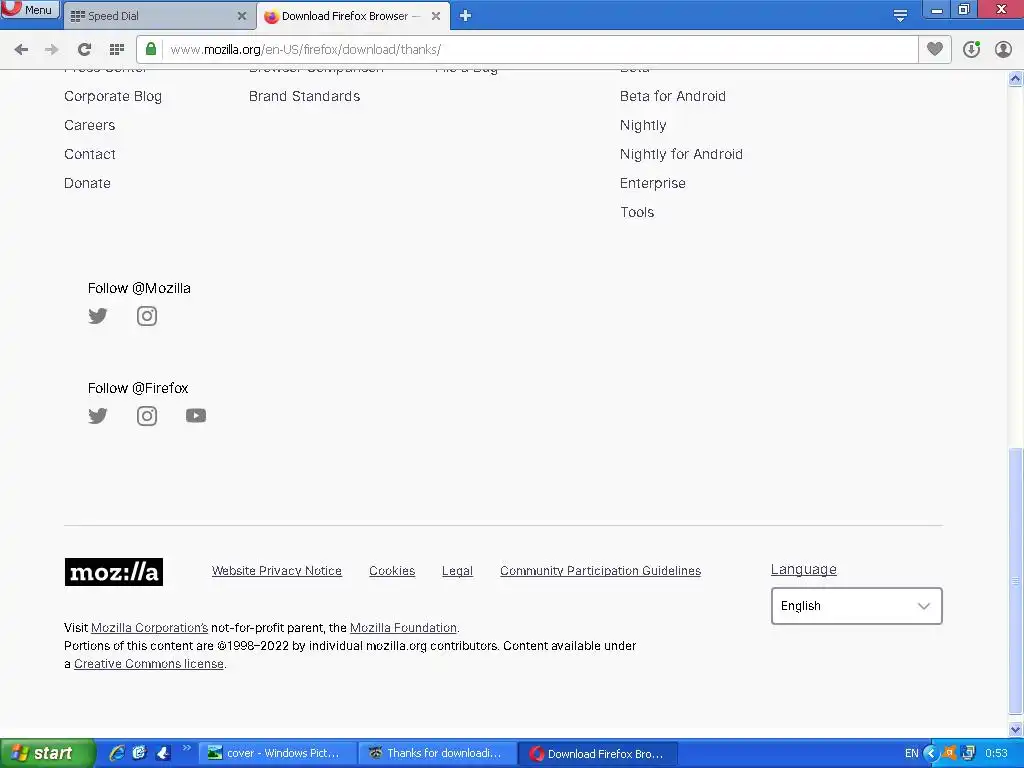Open the Enterprise link

[x=652, y=184]
